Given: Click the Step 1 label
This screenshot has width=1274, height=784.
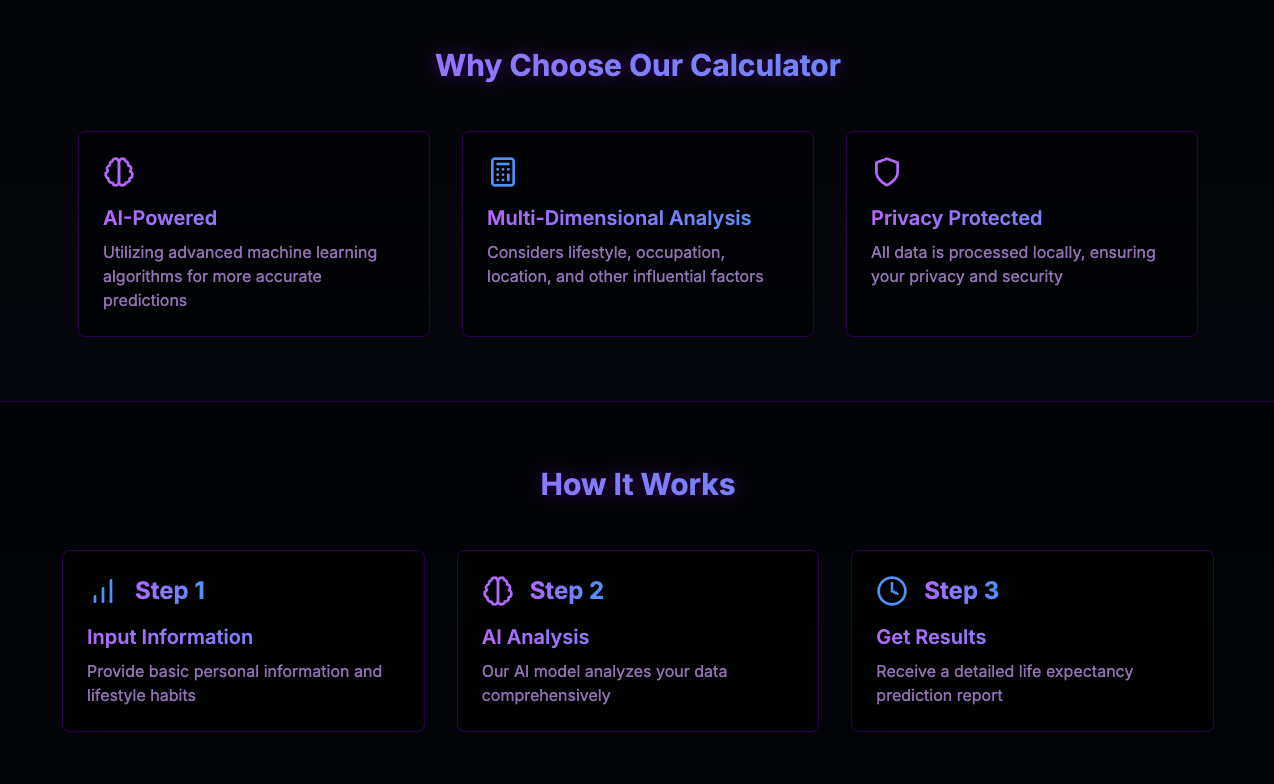Looking at the screenshot, I should 170,591.
